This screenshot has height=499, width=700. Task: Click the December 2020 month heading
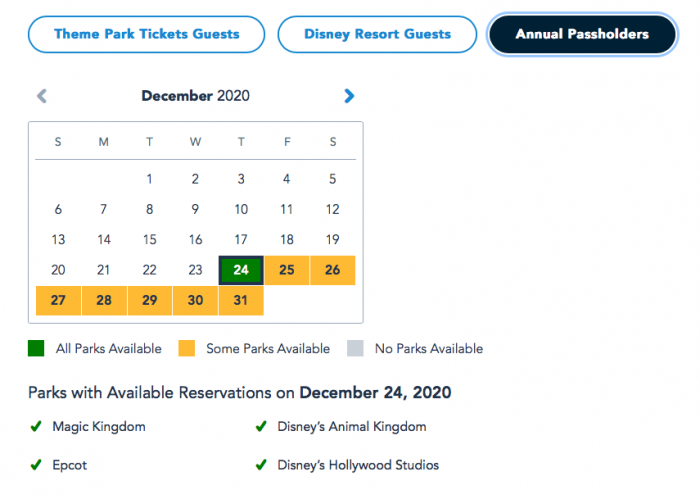point(195,96)
